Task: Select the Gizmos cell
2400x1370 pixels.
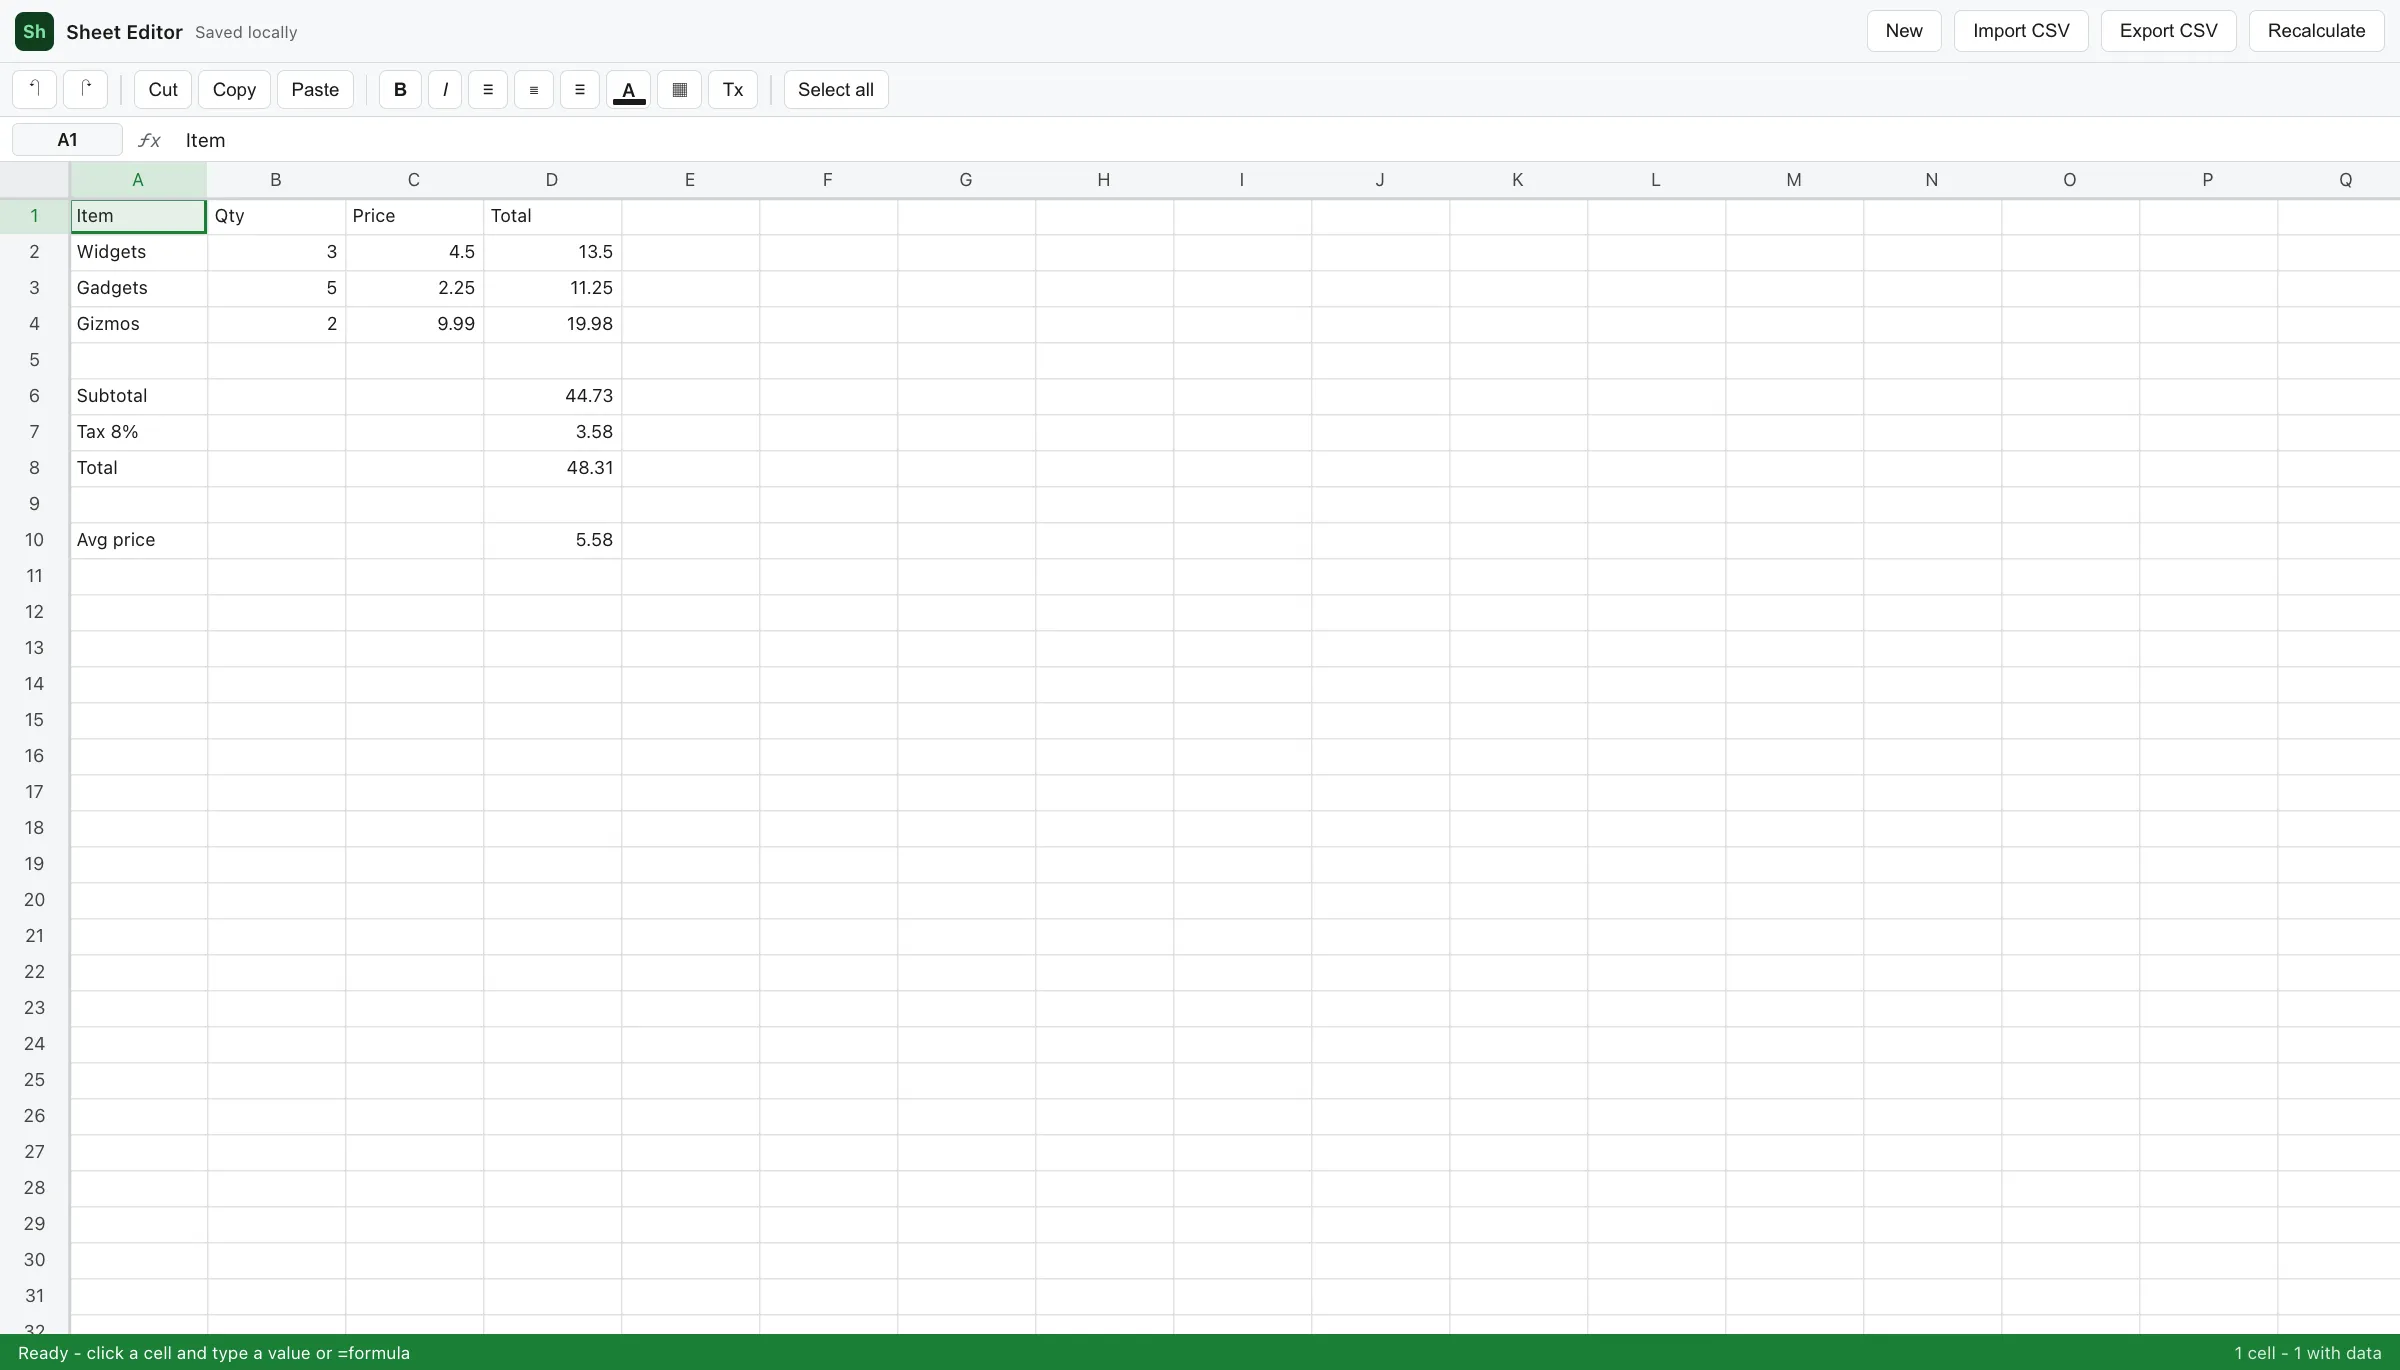Action: point(138,324)
